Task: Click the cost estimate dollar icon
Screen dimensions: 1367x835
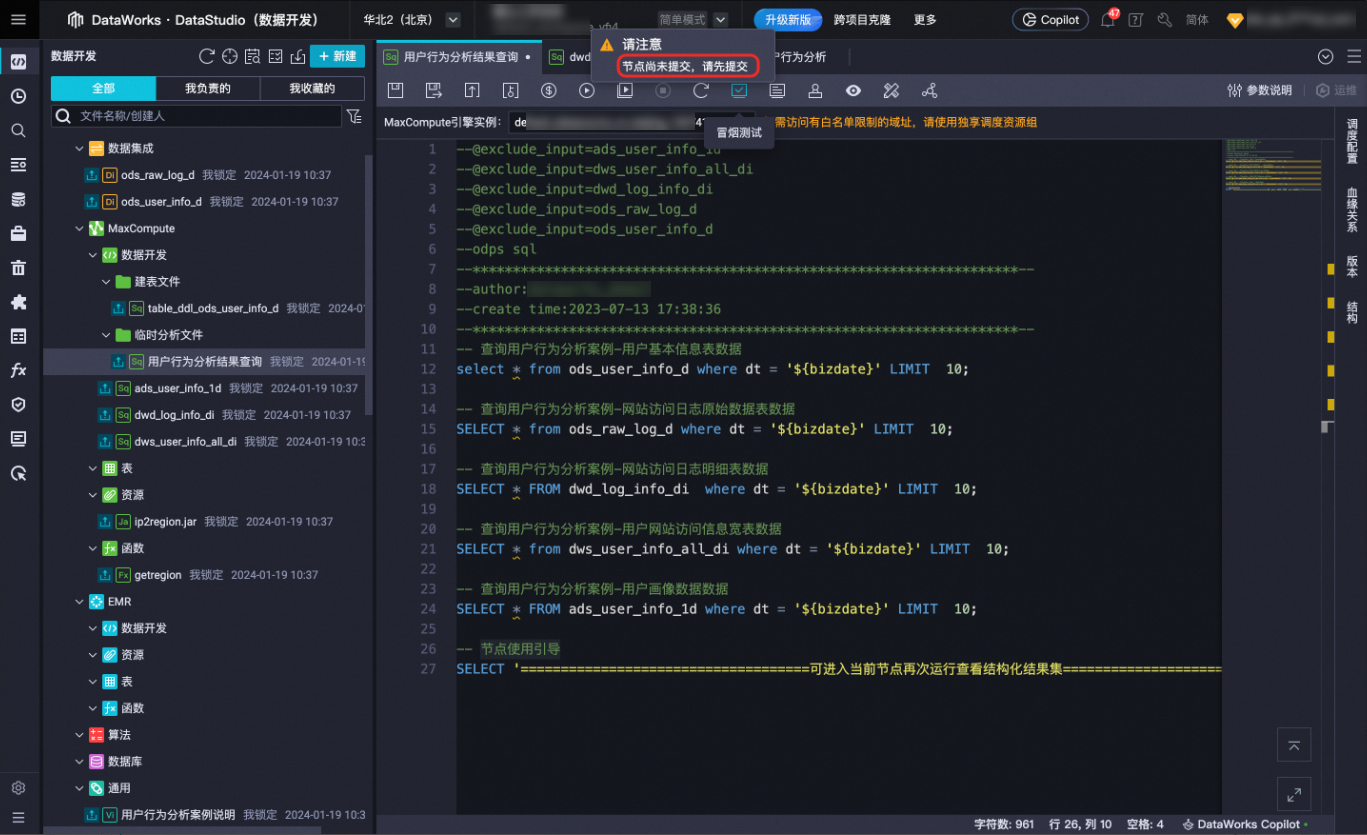Action: coord(549,90)
